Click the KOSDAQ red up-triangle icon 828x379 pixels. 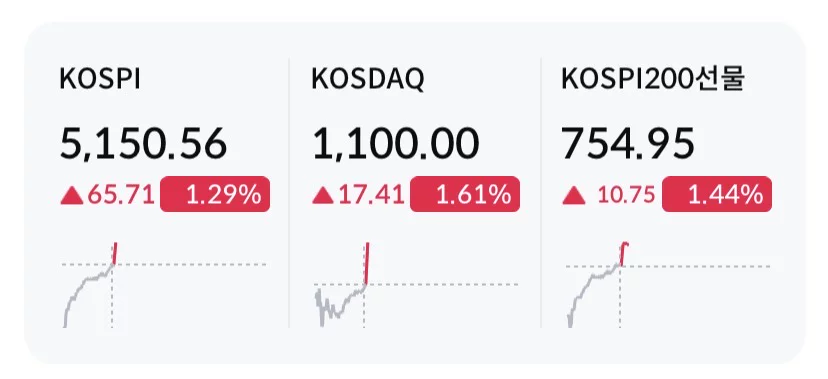[323, 196]
